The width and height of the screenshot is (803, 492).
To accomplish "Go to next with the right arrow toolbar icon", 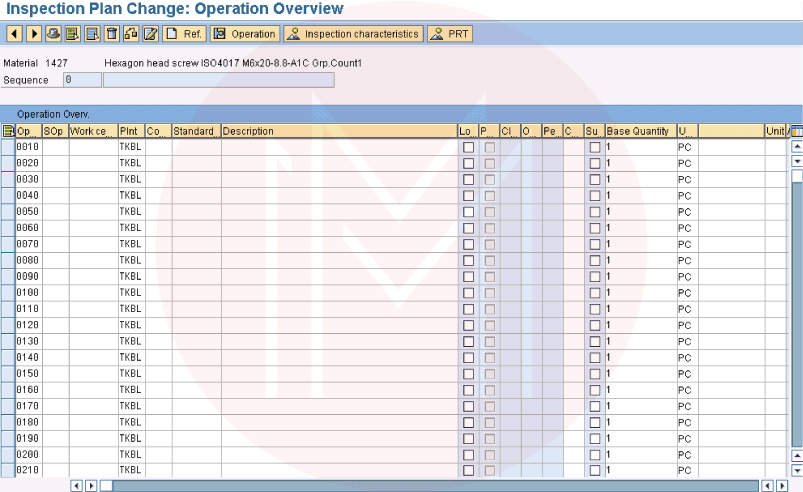I will pyautogui.click(x=34, y=34).
